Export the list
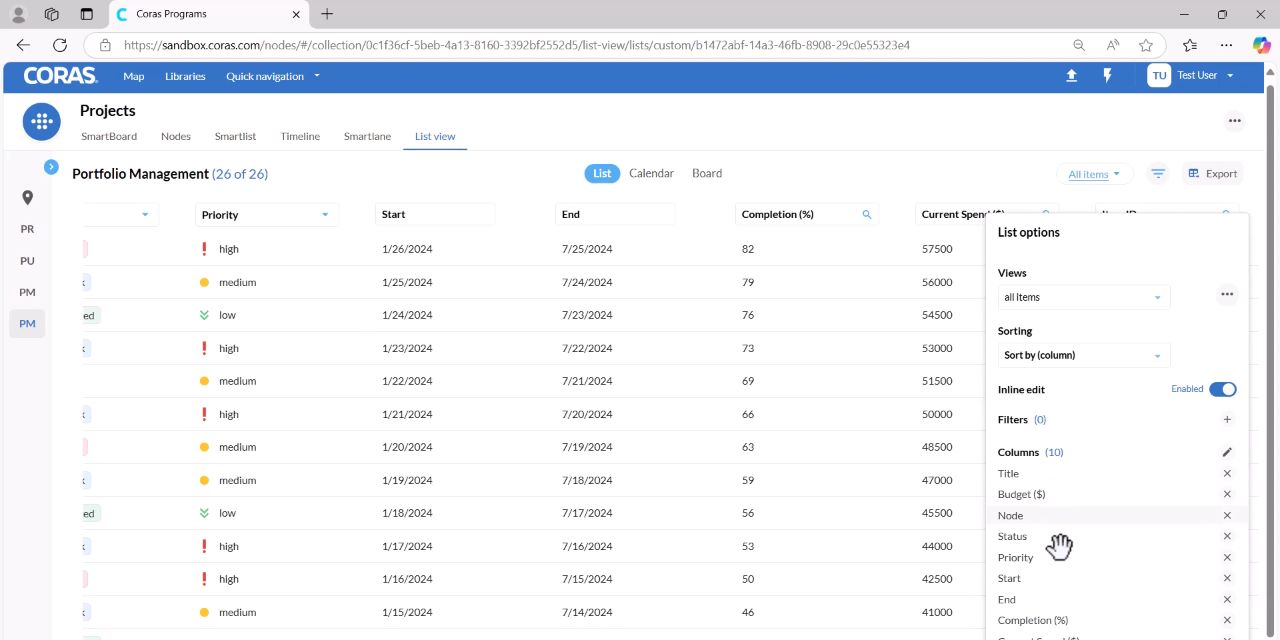This screenshot has height=640, width=1280. tap(1212, 174)
